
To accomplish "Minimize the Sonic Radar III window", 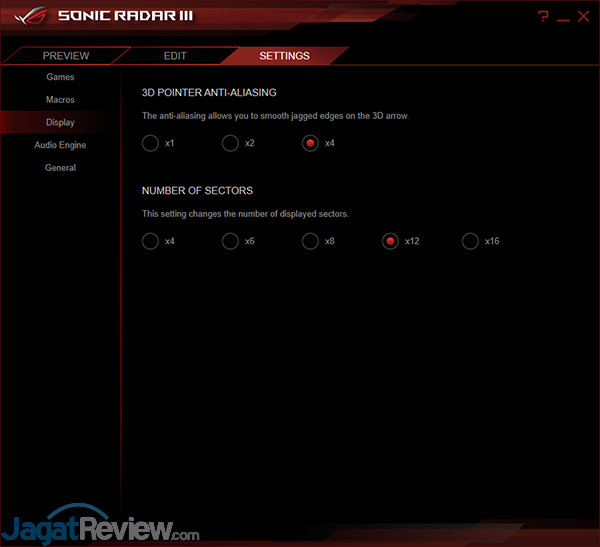I will pyautogui.click(x=563, y=19).
